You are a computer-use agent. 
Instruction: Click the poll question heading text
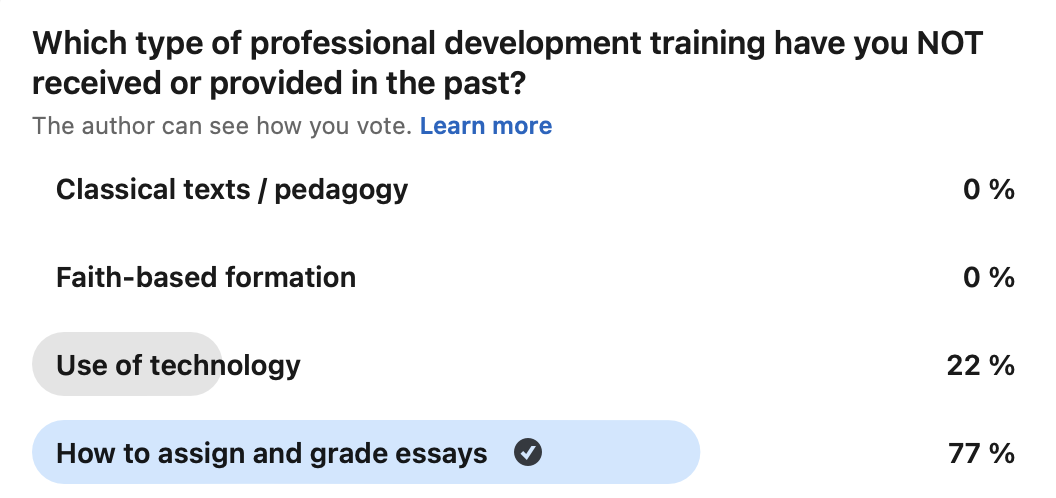point(508,63)
